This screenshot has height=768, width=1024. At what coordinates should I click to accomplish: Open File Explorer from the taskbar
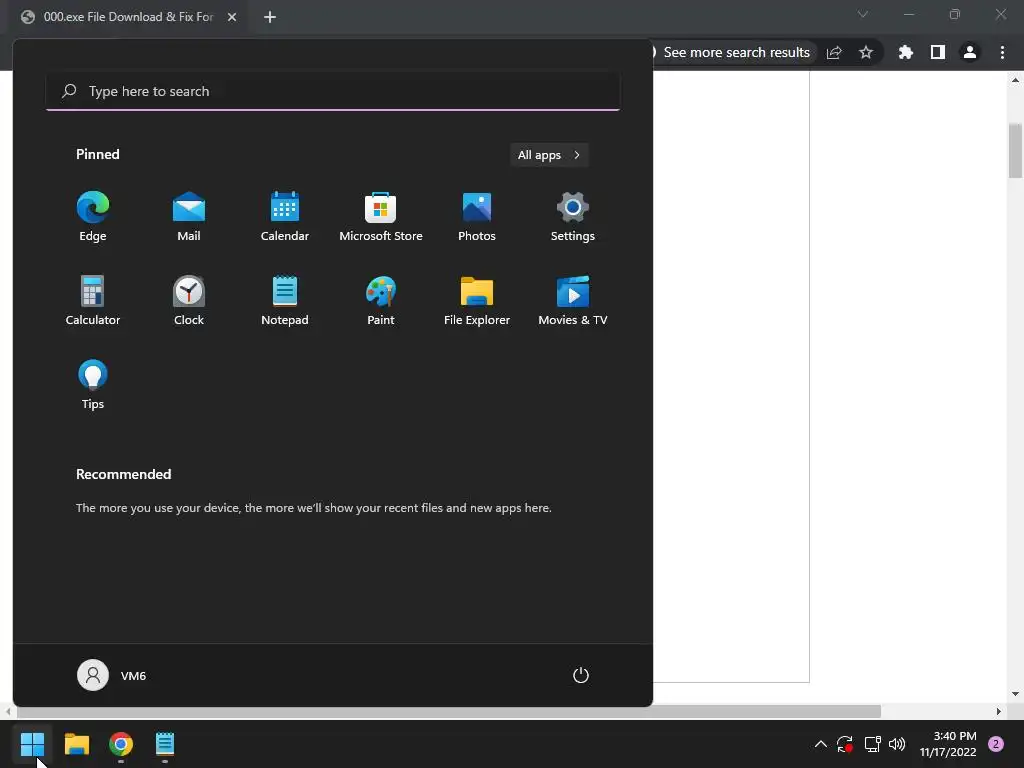[76, 744]
